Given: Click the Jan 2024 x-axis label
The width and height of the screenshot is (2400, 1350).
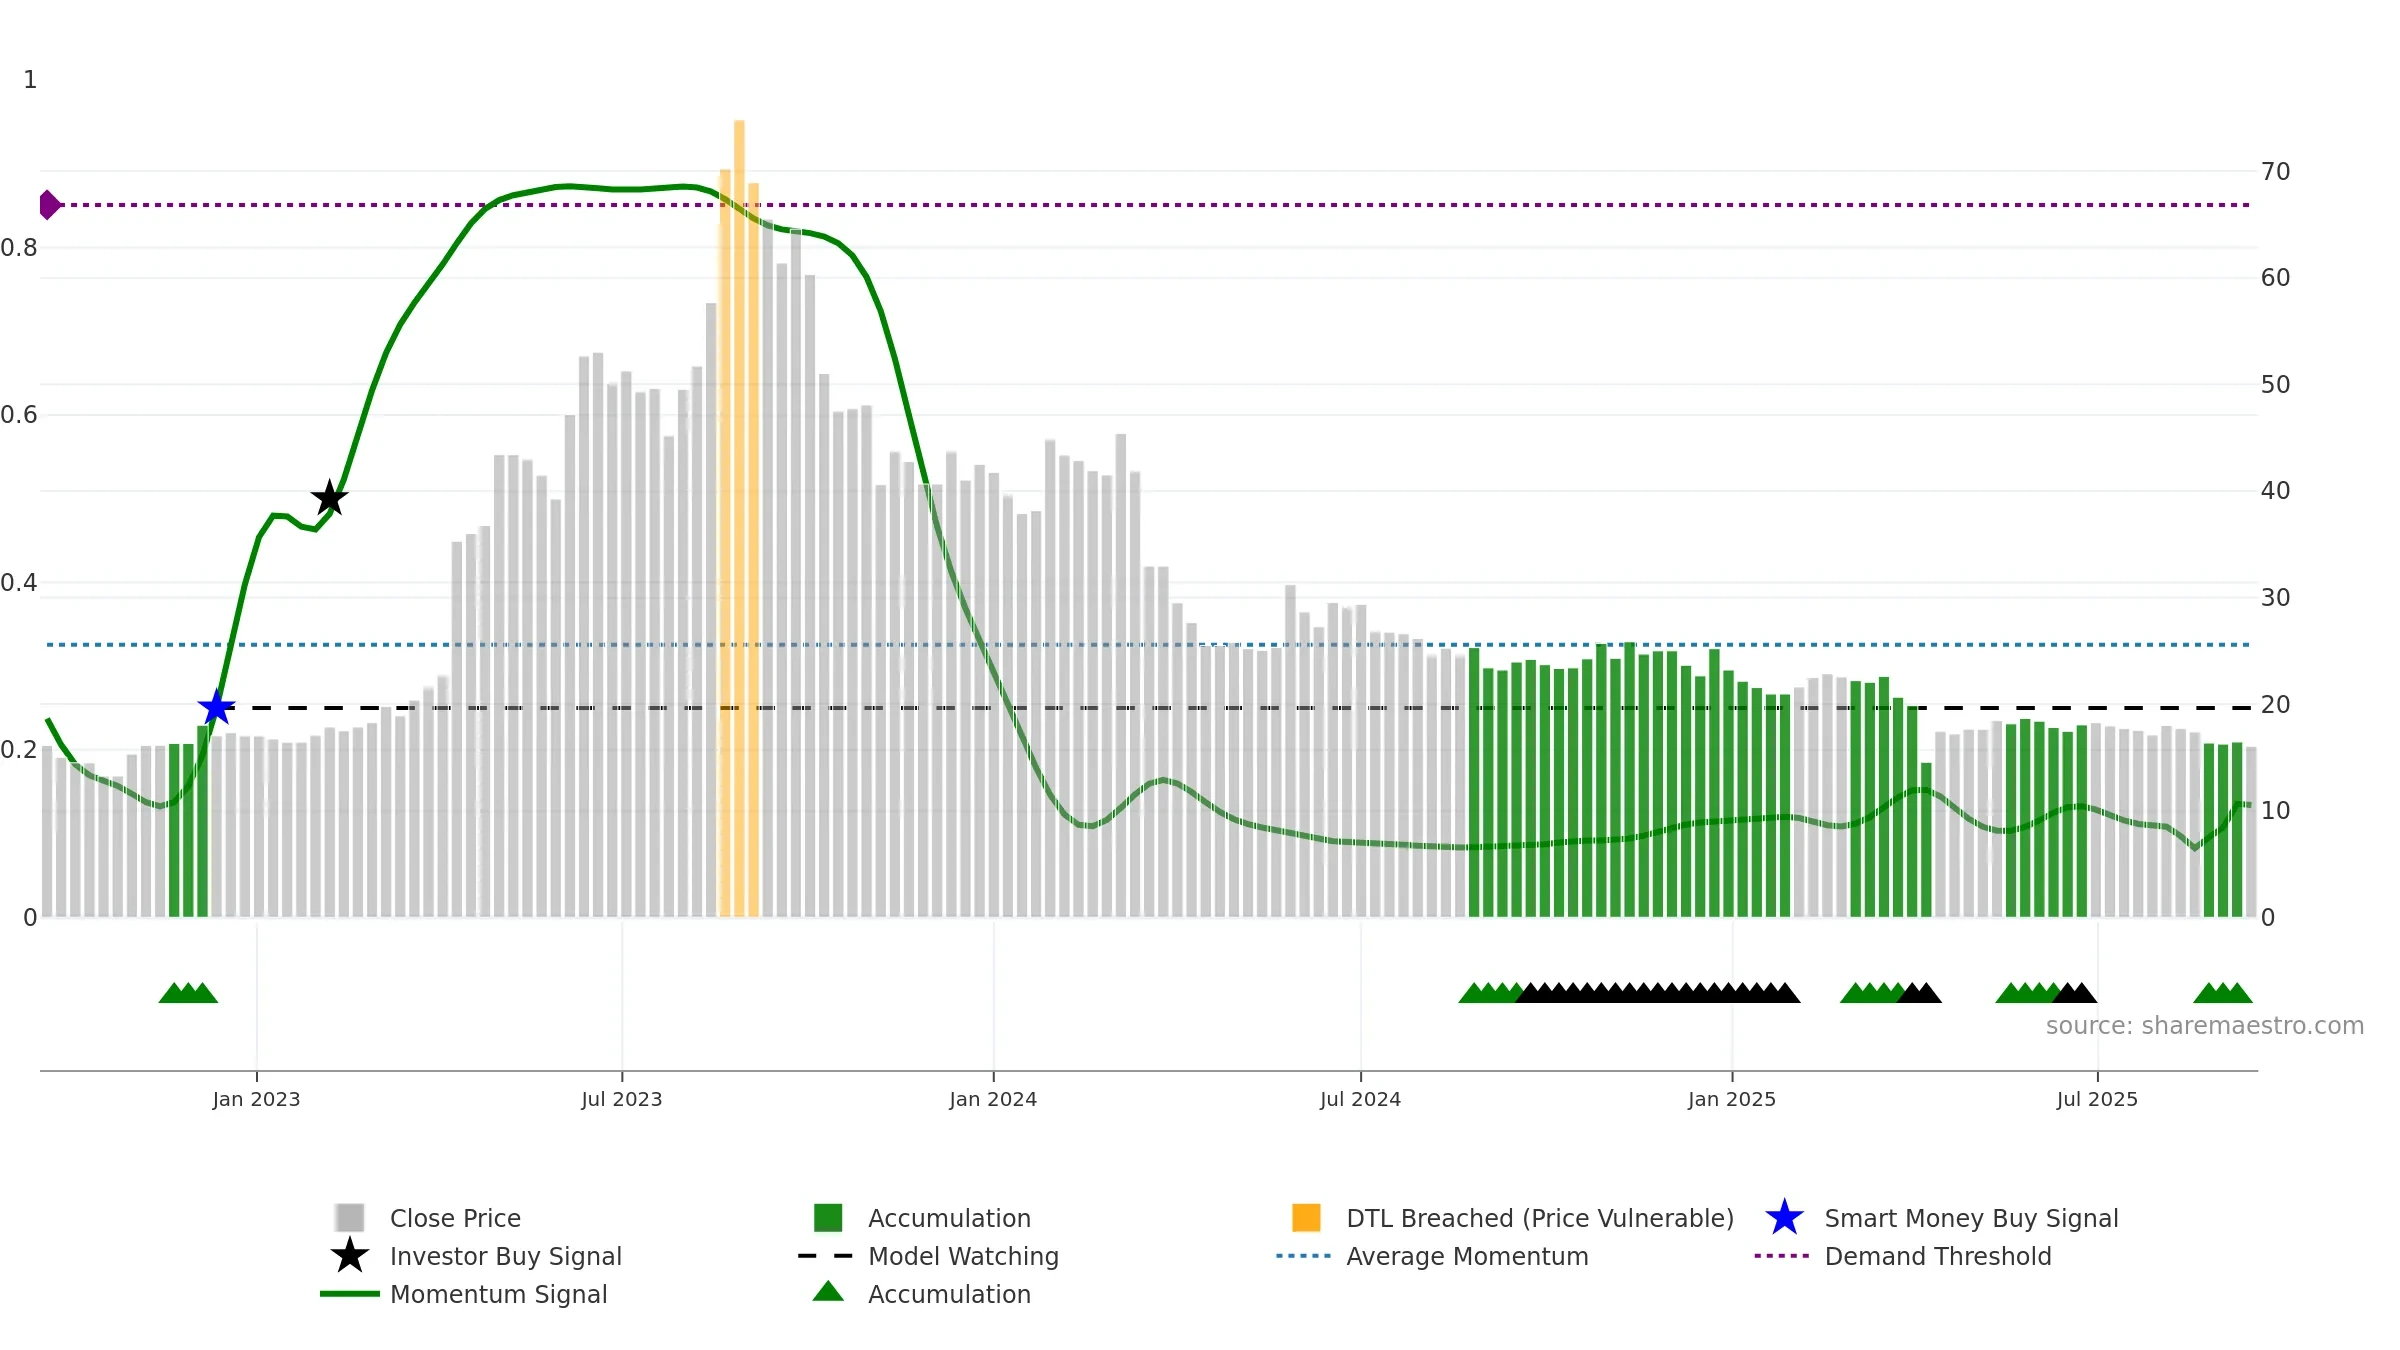Looking at the screenshot, I should point(993,1100).
